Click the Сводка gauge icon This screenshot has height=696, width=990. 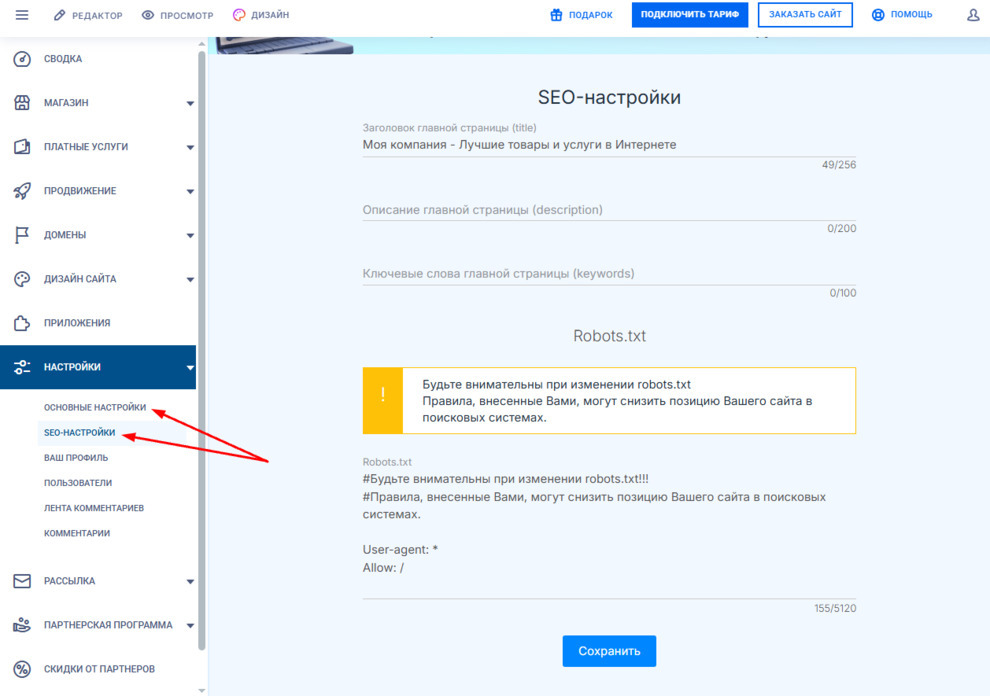click(22, 59)
